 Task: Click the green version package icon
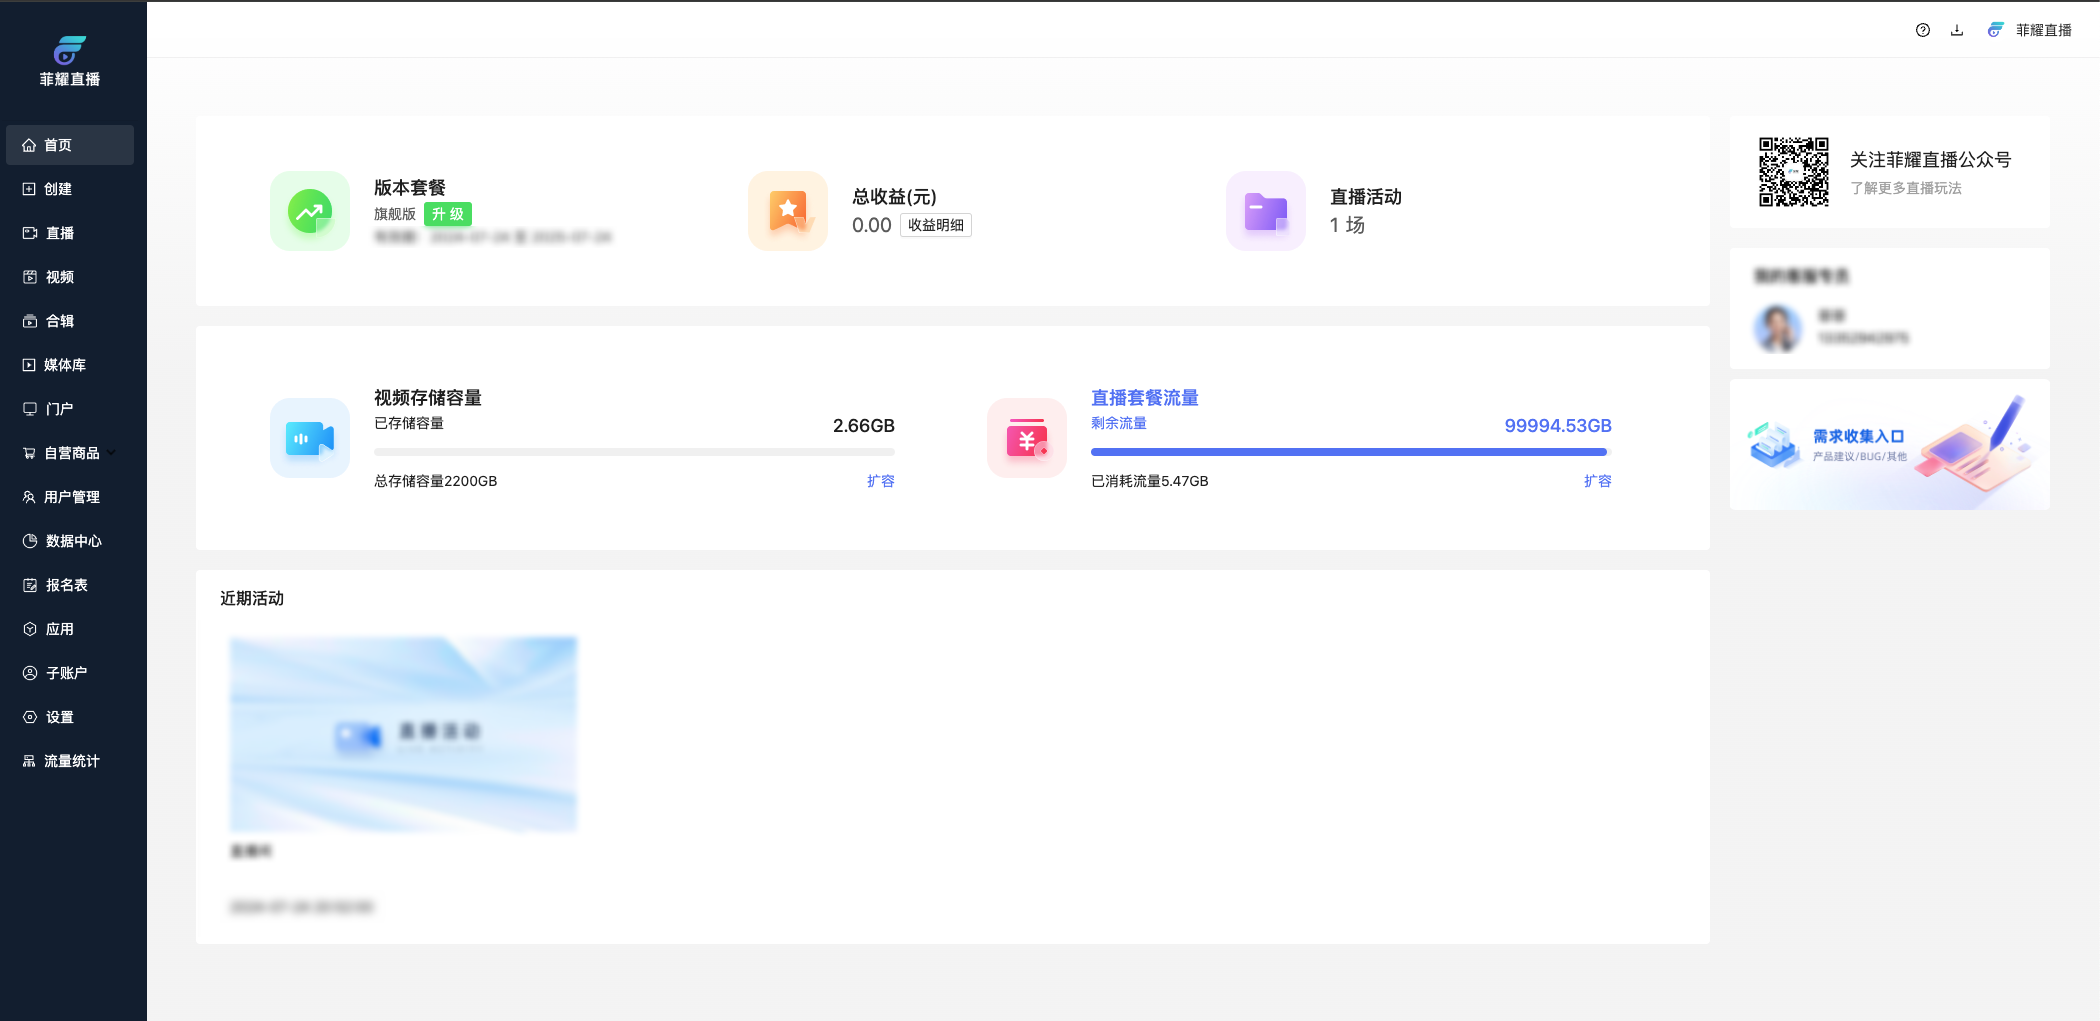310,211
